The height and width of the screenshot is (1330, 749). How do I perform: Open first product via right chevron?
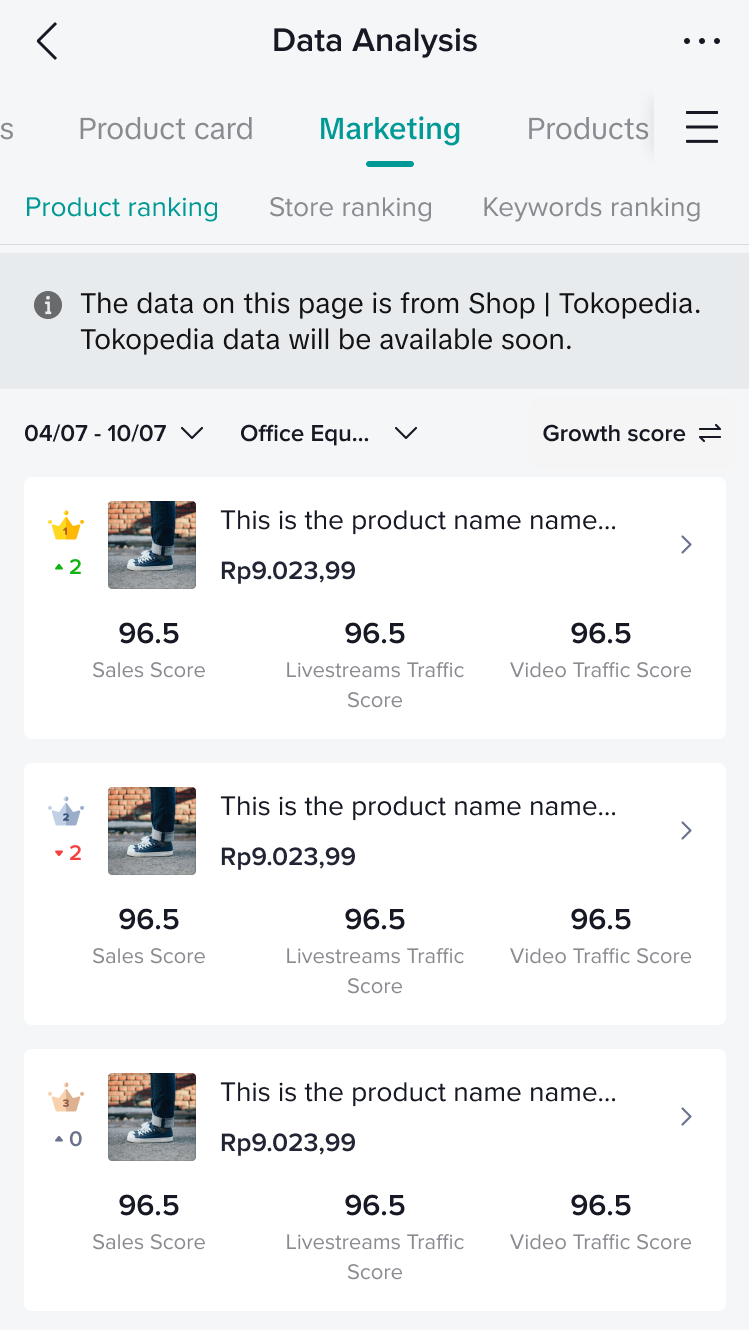coord(686,545)
